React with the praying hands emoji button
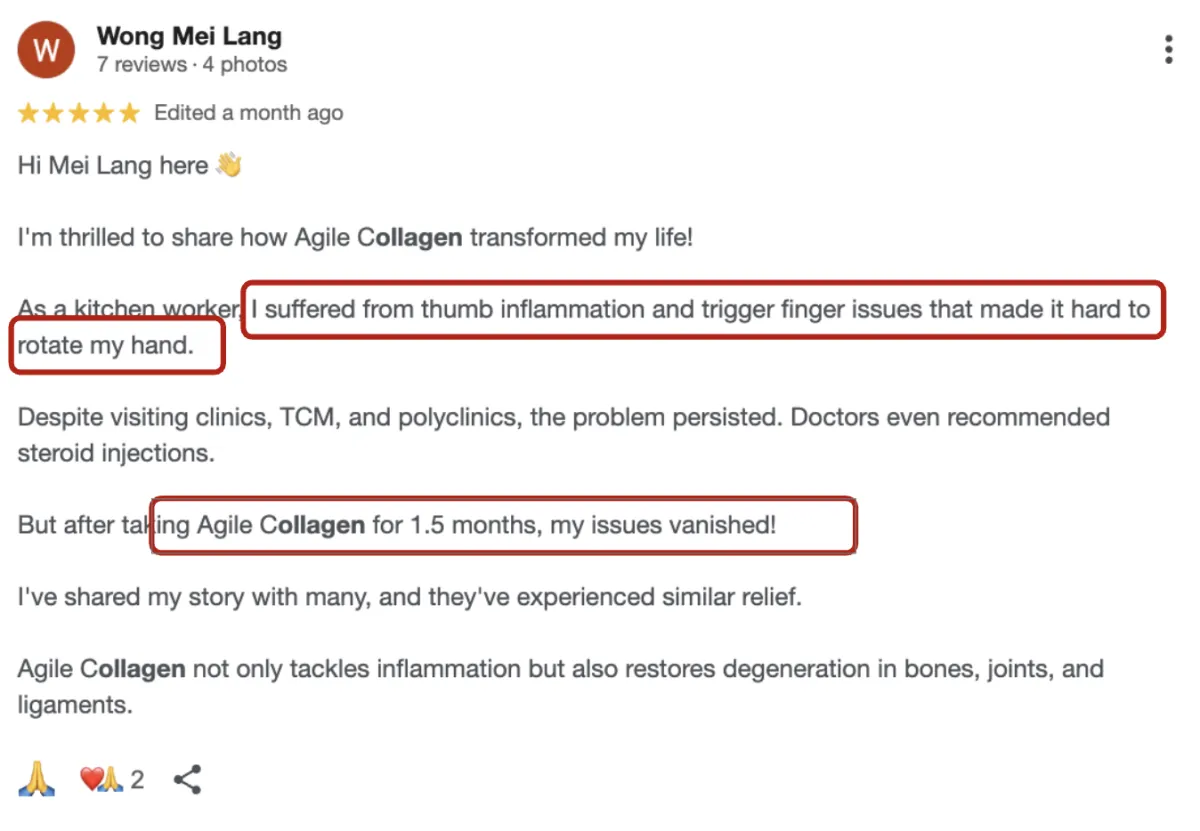Screen dimensions: 1200x831 (x=37, y=779)
